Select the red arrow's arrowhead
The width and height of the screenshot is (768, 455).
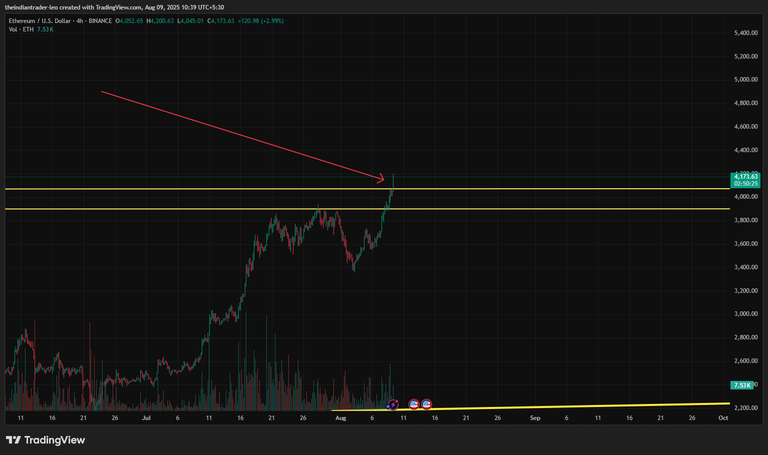[x=380, y=178]
